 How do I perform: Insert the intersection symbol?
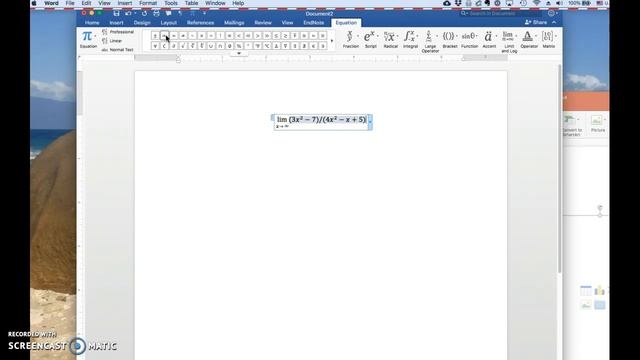click(x=220, y=46)
